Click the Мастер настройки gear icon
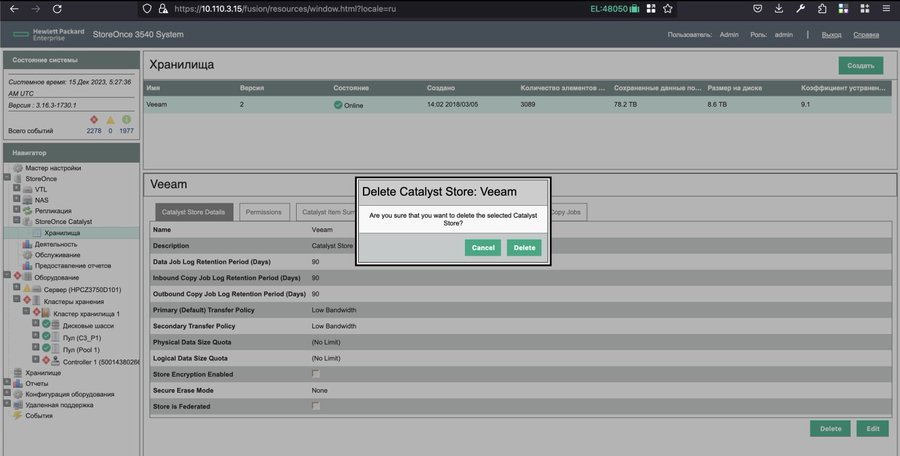 (18, 168)
